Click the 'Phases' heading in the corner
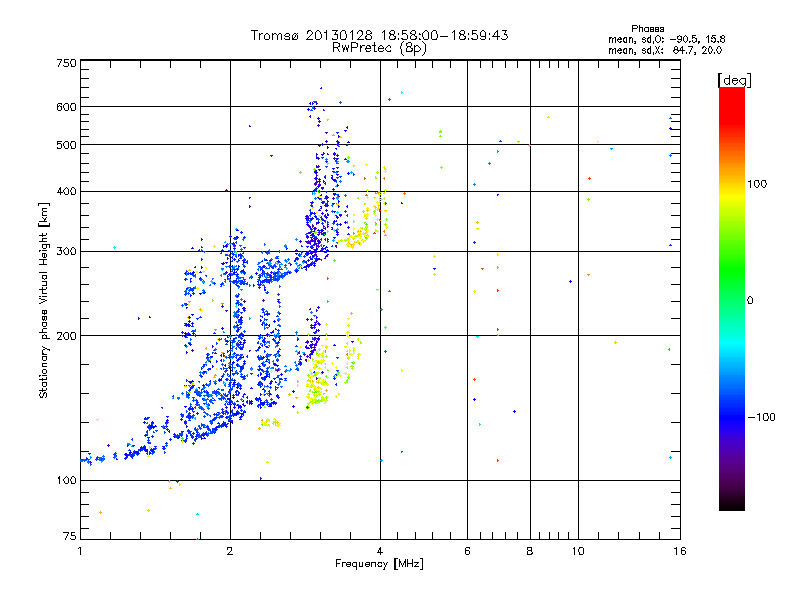This screenshot has height=600, width=800. (x=647, y=29)
